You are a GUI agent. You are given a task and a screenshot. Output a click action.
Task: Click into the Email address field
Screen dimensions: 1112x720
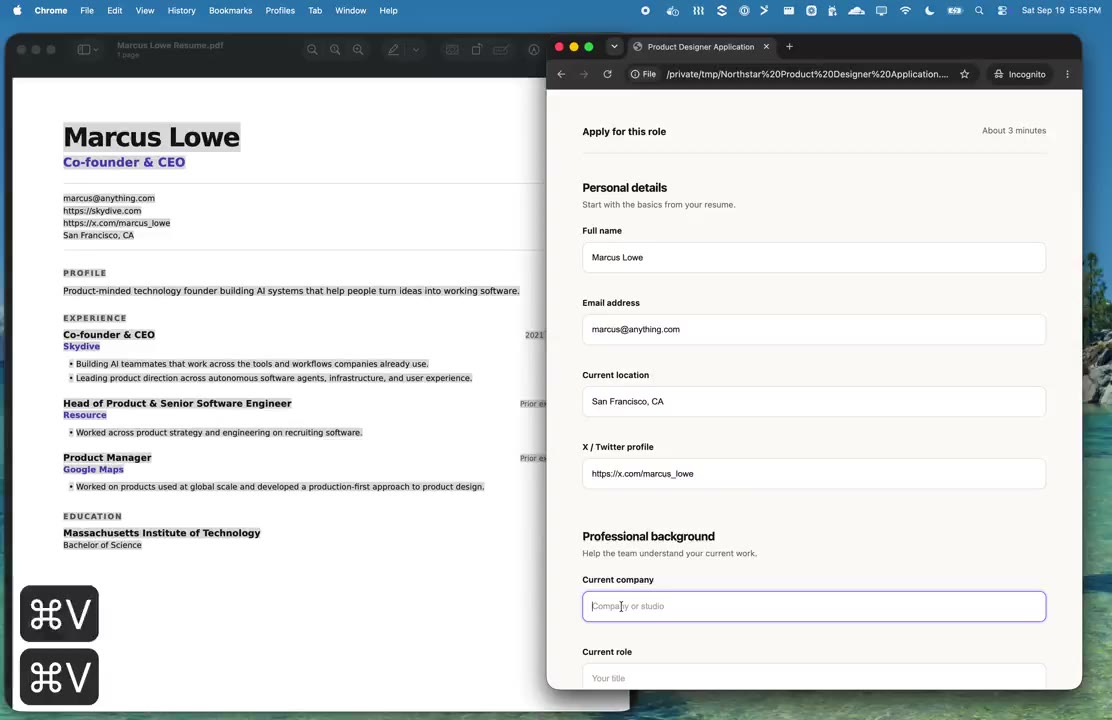pyautogui.click(x=813, y=329)
